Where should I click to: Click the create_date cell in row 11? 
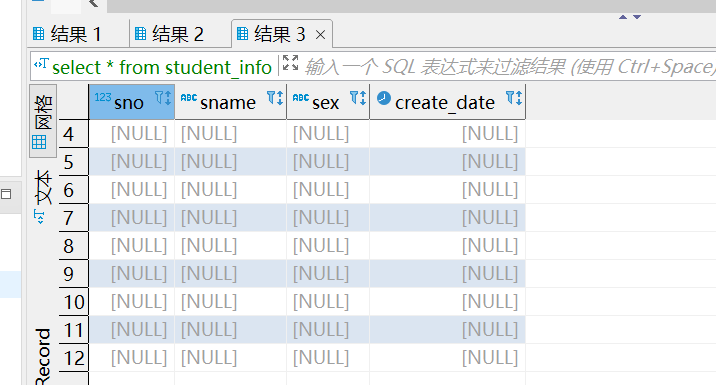(448, 330)
